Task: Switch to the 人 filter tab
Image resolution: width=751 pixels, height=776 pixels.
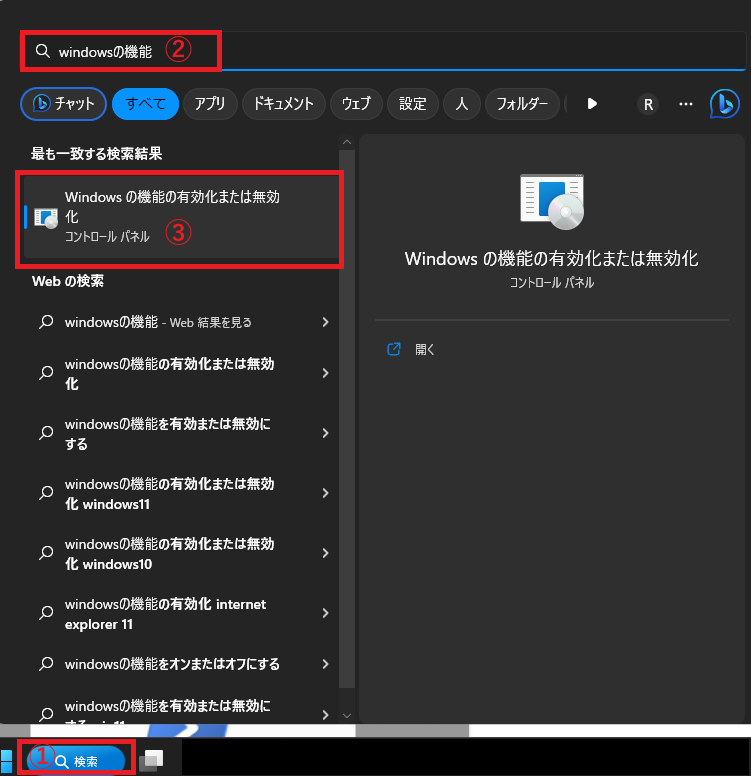Action: click(462, 104)
